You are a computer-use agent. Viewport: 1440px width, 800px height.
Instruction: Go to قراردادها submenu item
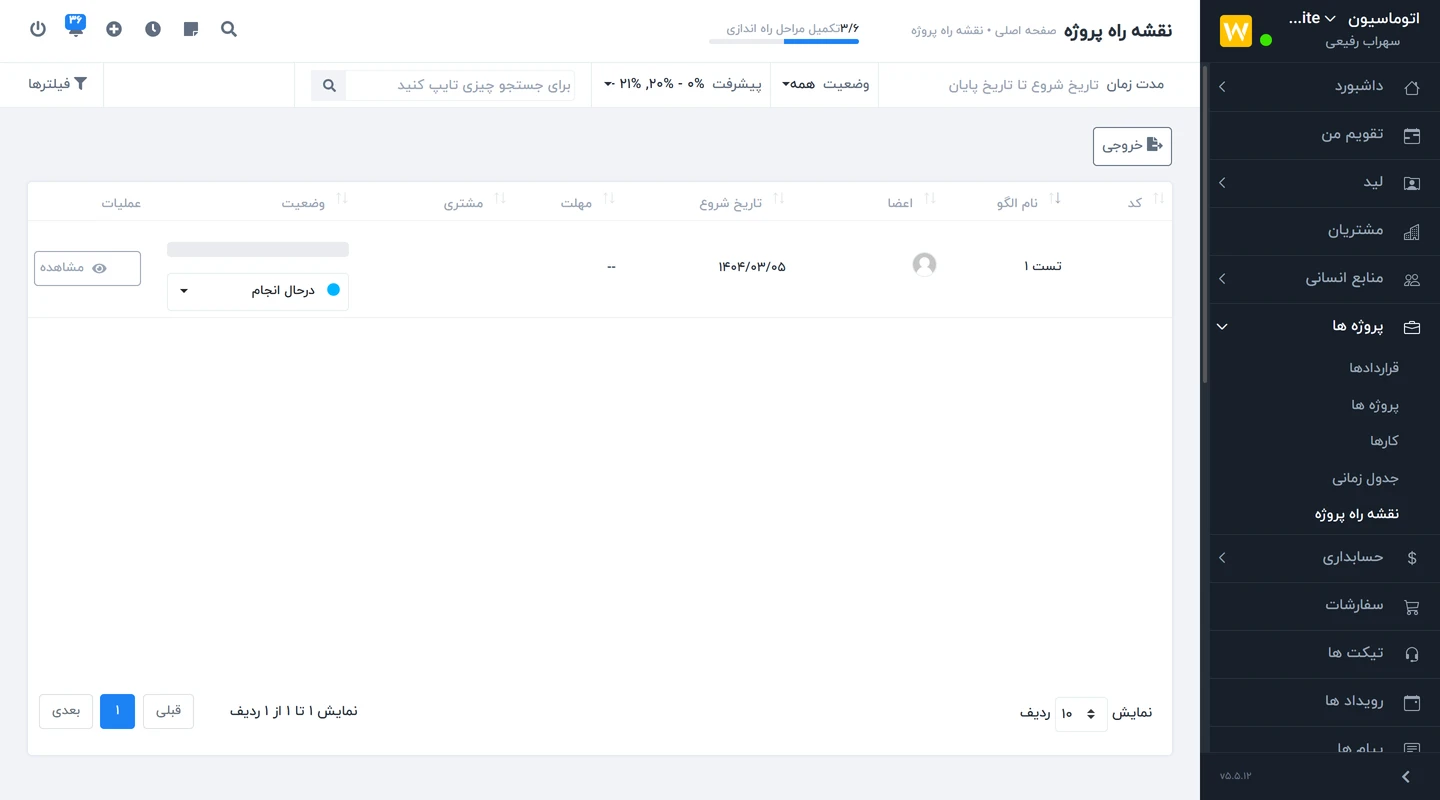pyautogui.click(x=1374, y=368)
